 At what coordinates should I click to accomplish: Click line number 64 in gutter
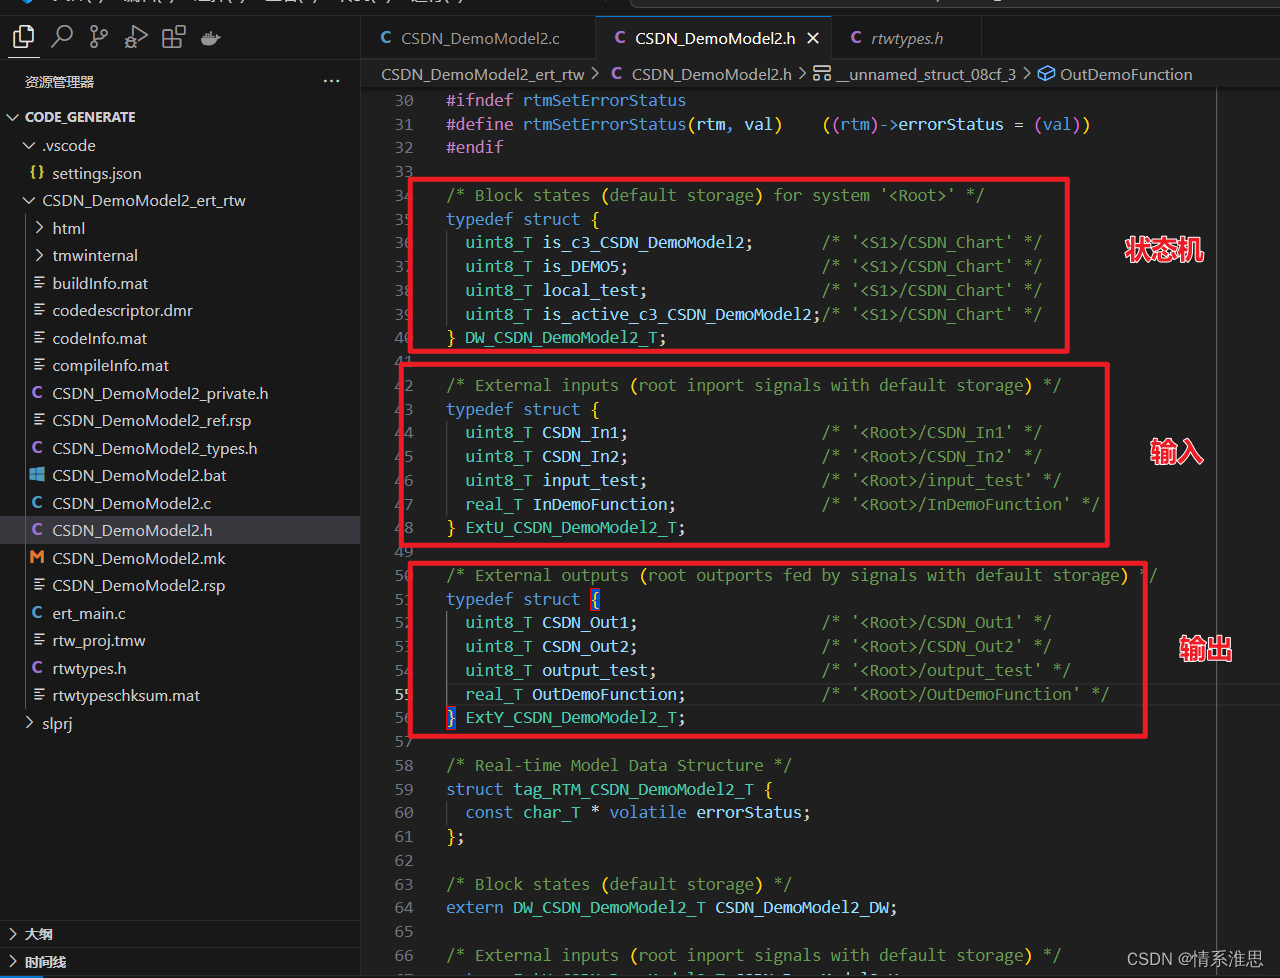point(404,908)
